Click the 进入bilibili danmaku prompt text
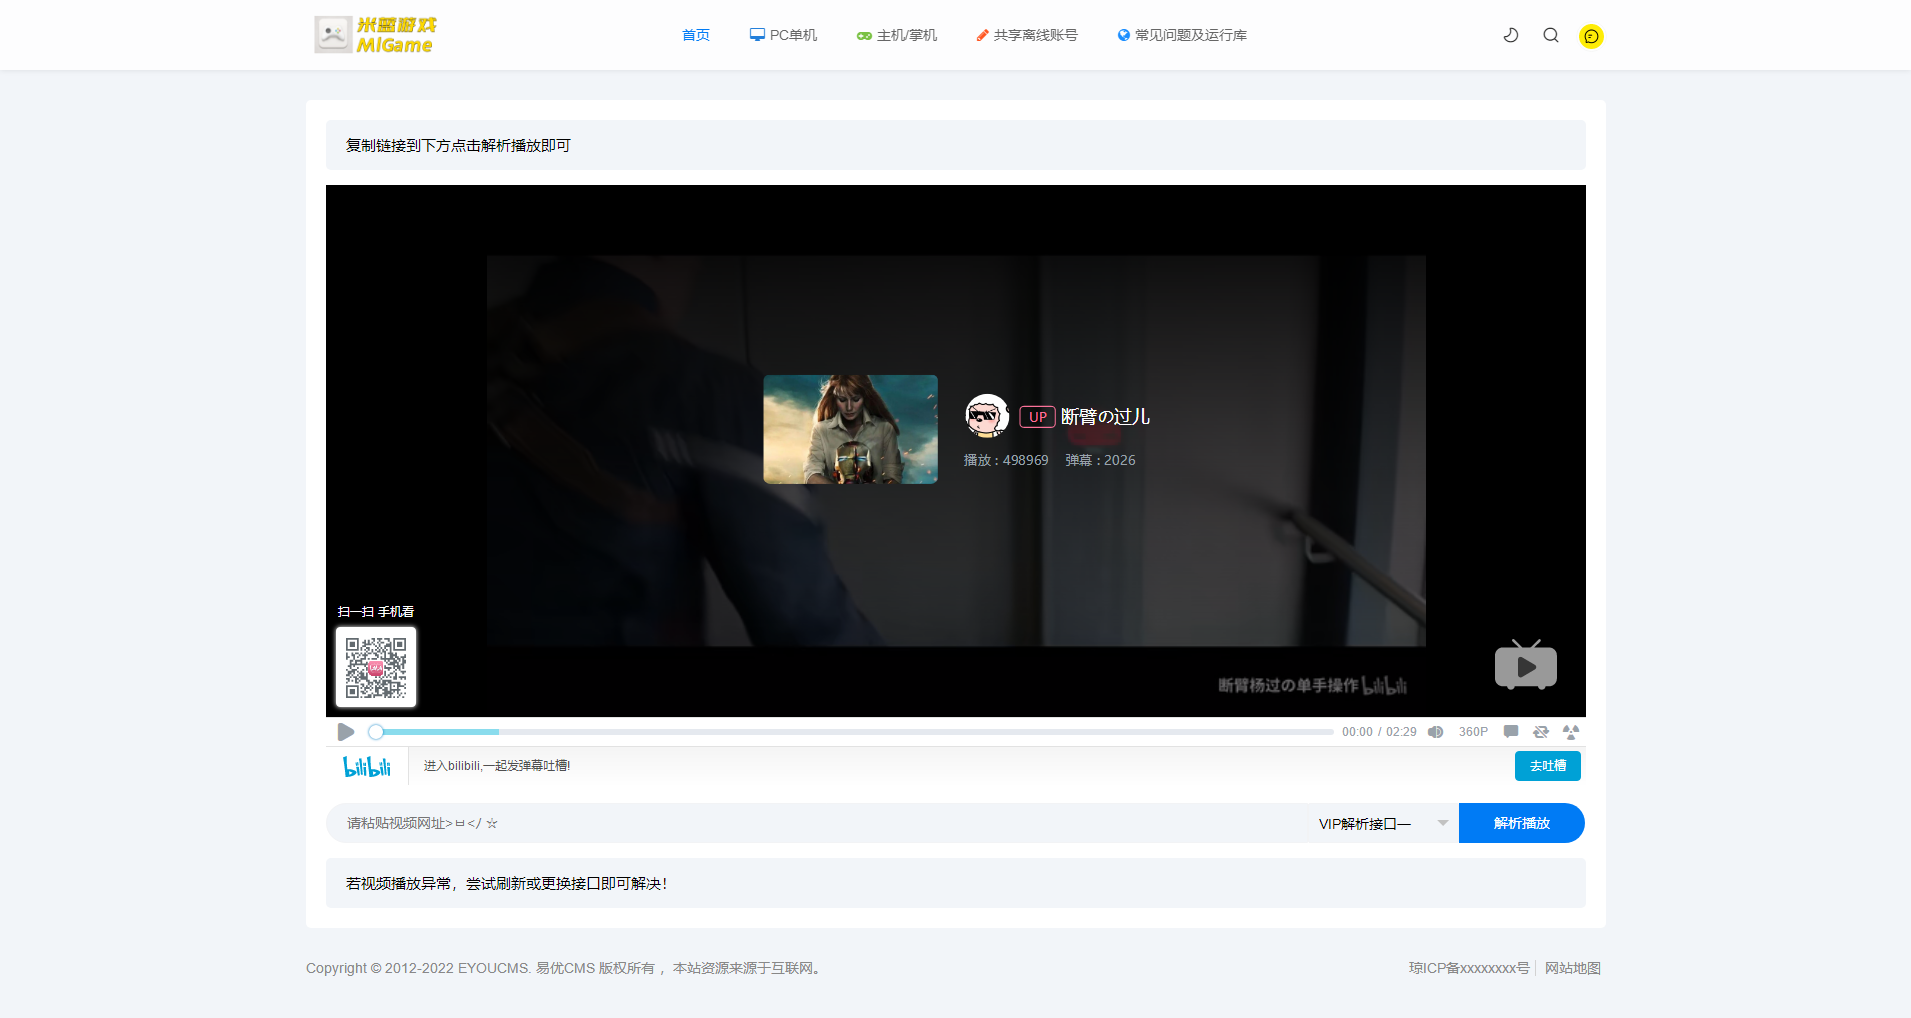The width and height of the screenshot is (1911, 1018). pos(497,766)
